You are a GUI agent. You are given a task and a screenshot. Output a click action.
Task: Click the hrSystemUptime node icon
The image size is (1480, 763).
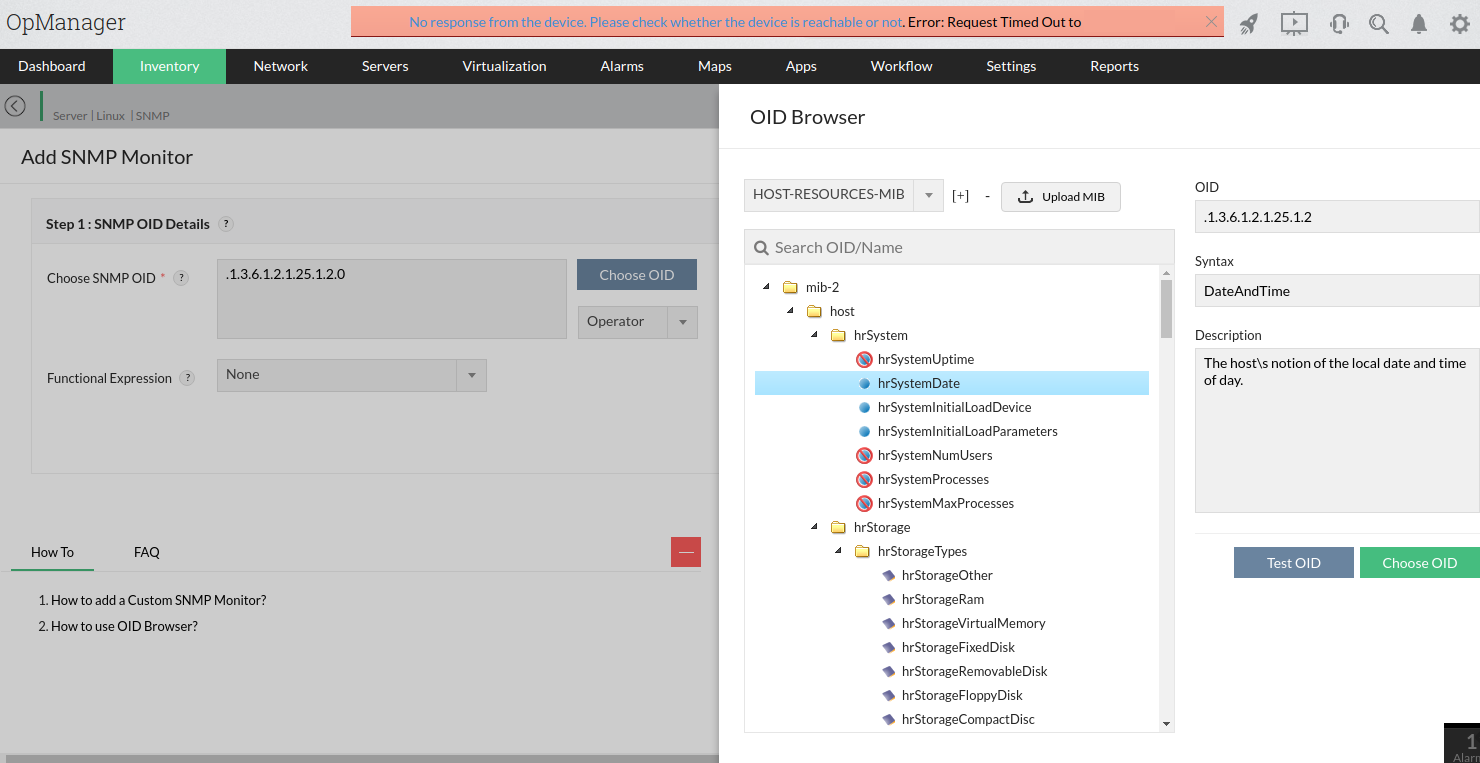click(865, 359)
